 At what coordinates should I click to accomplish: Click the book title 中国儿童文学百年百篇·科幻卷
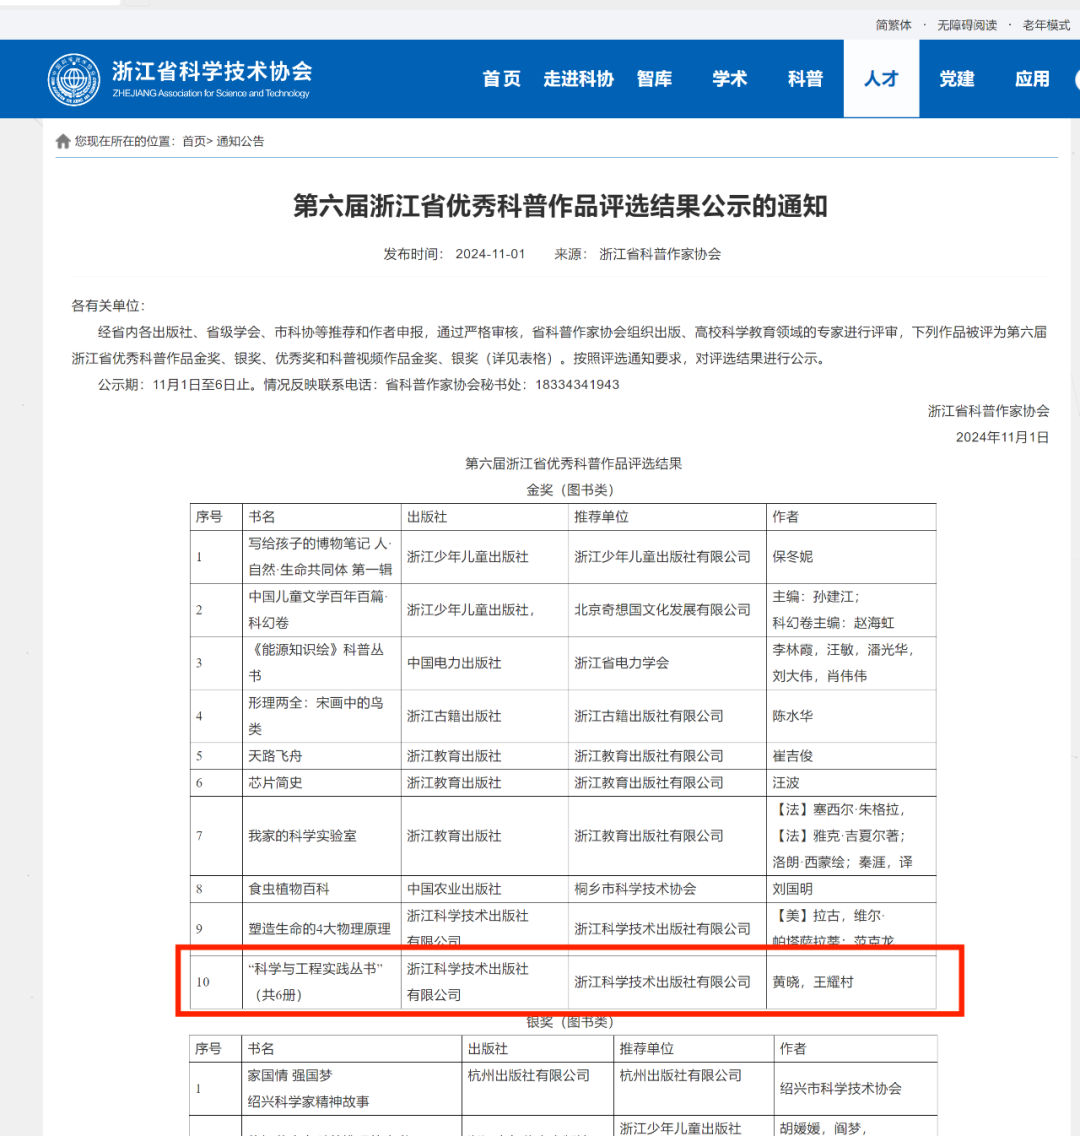click(x=318, y=609)
